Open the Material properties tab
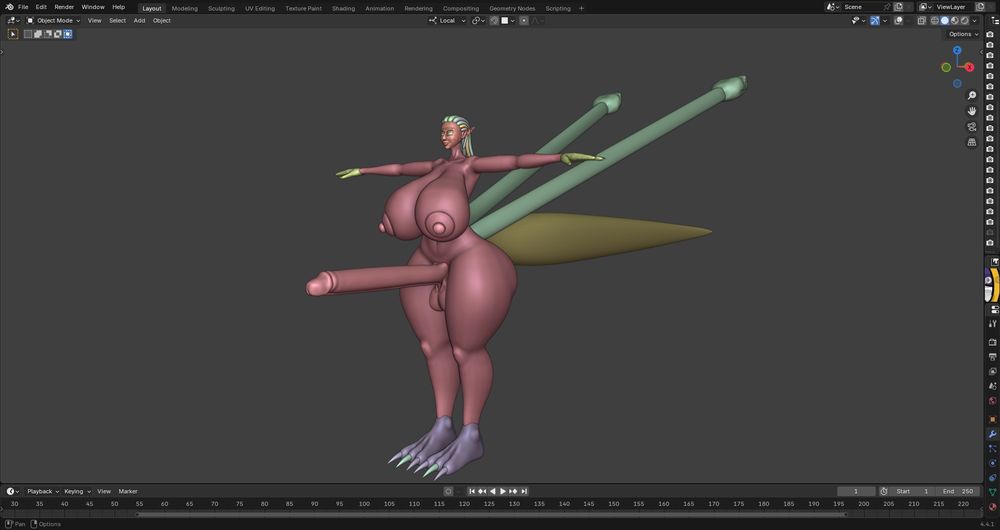1000x530 pixels. point(992,507)
